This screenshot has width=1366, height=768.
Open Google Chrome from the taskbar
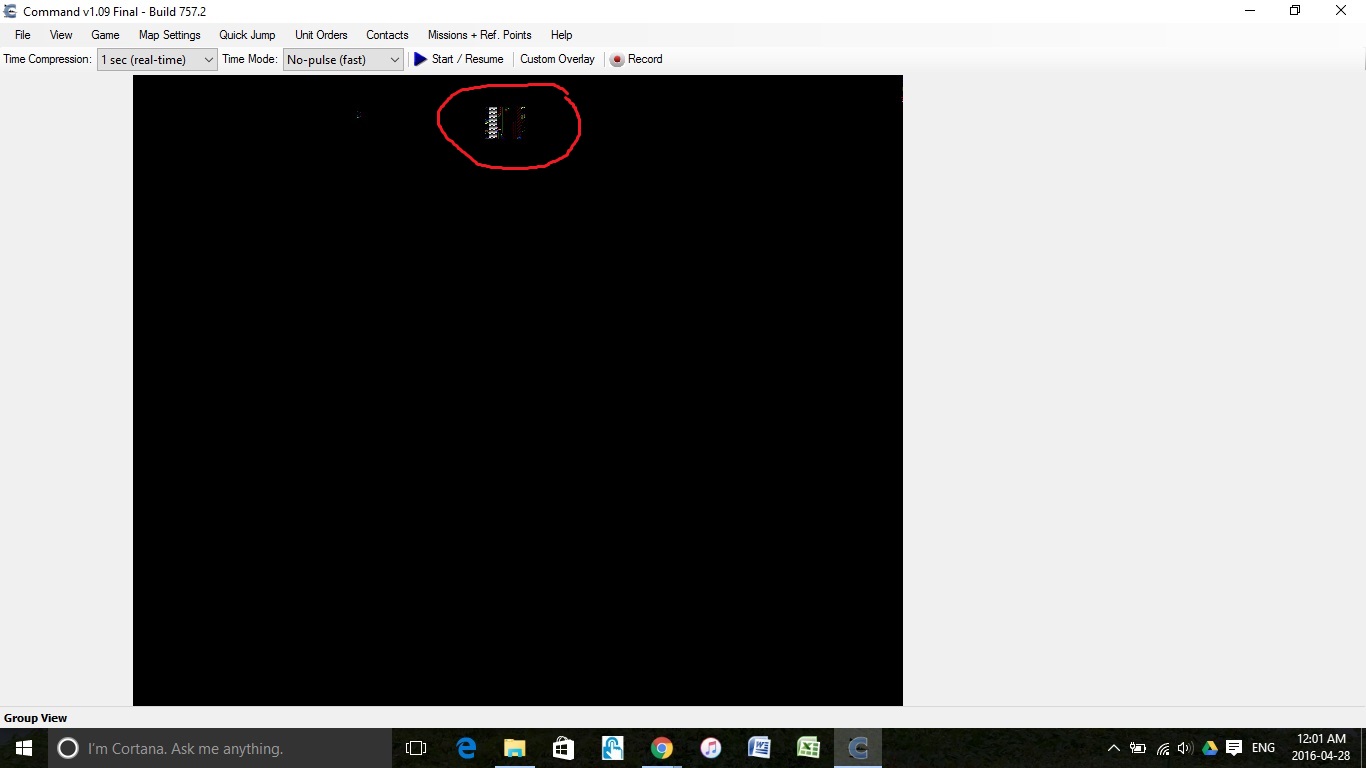[x=661, y=748]
